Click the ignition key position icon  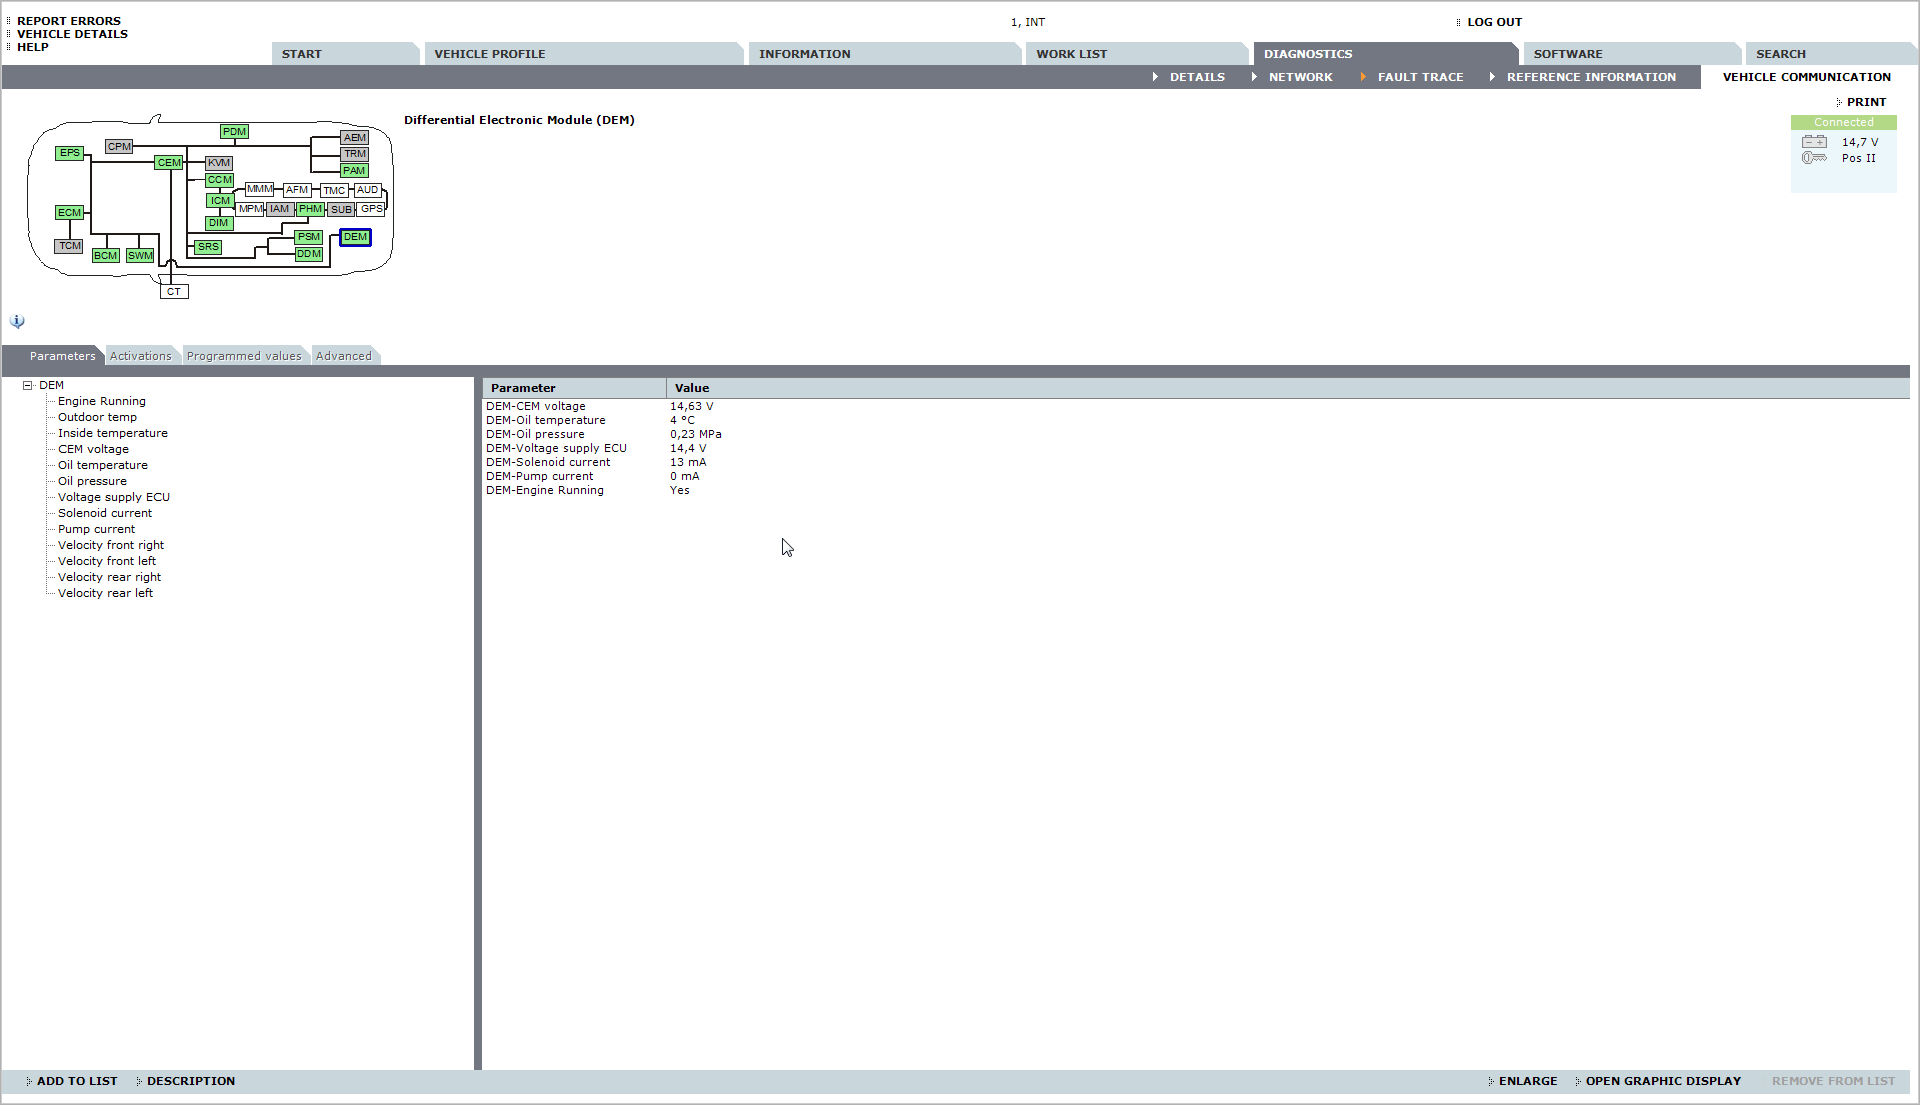[x=1814, y=158]
